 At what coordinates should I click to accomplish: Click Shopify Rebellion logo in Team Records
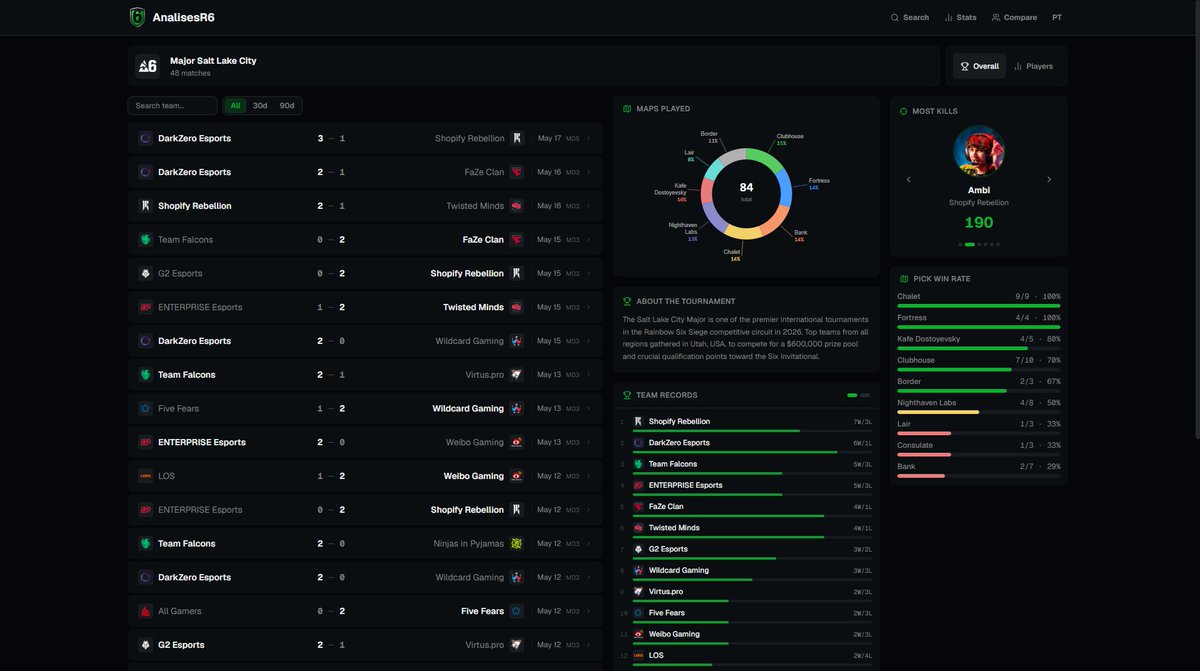(638, 422)
